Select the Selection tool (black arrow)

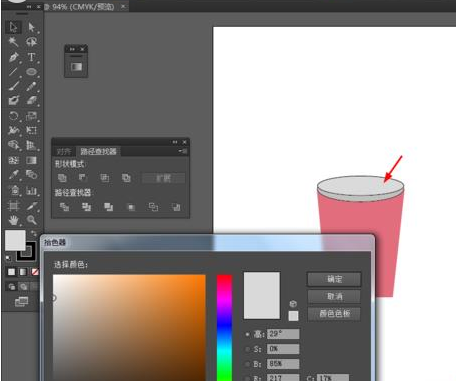point(13,27)
